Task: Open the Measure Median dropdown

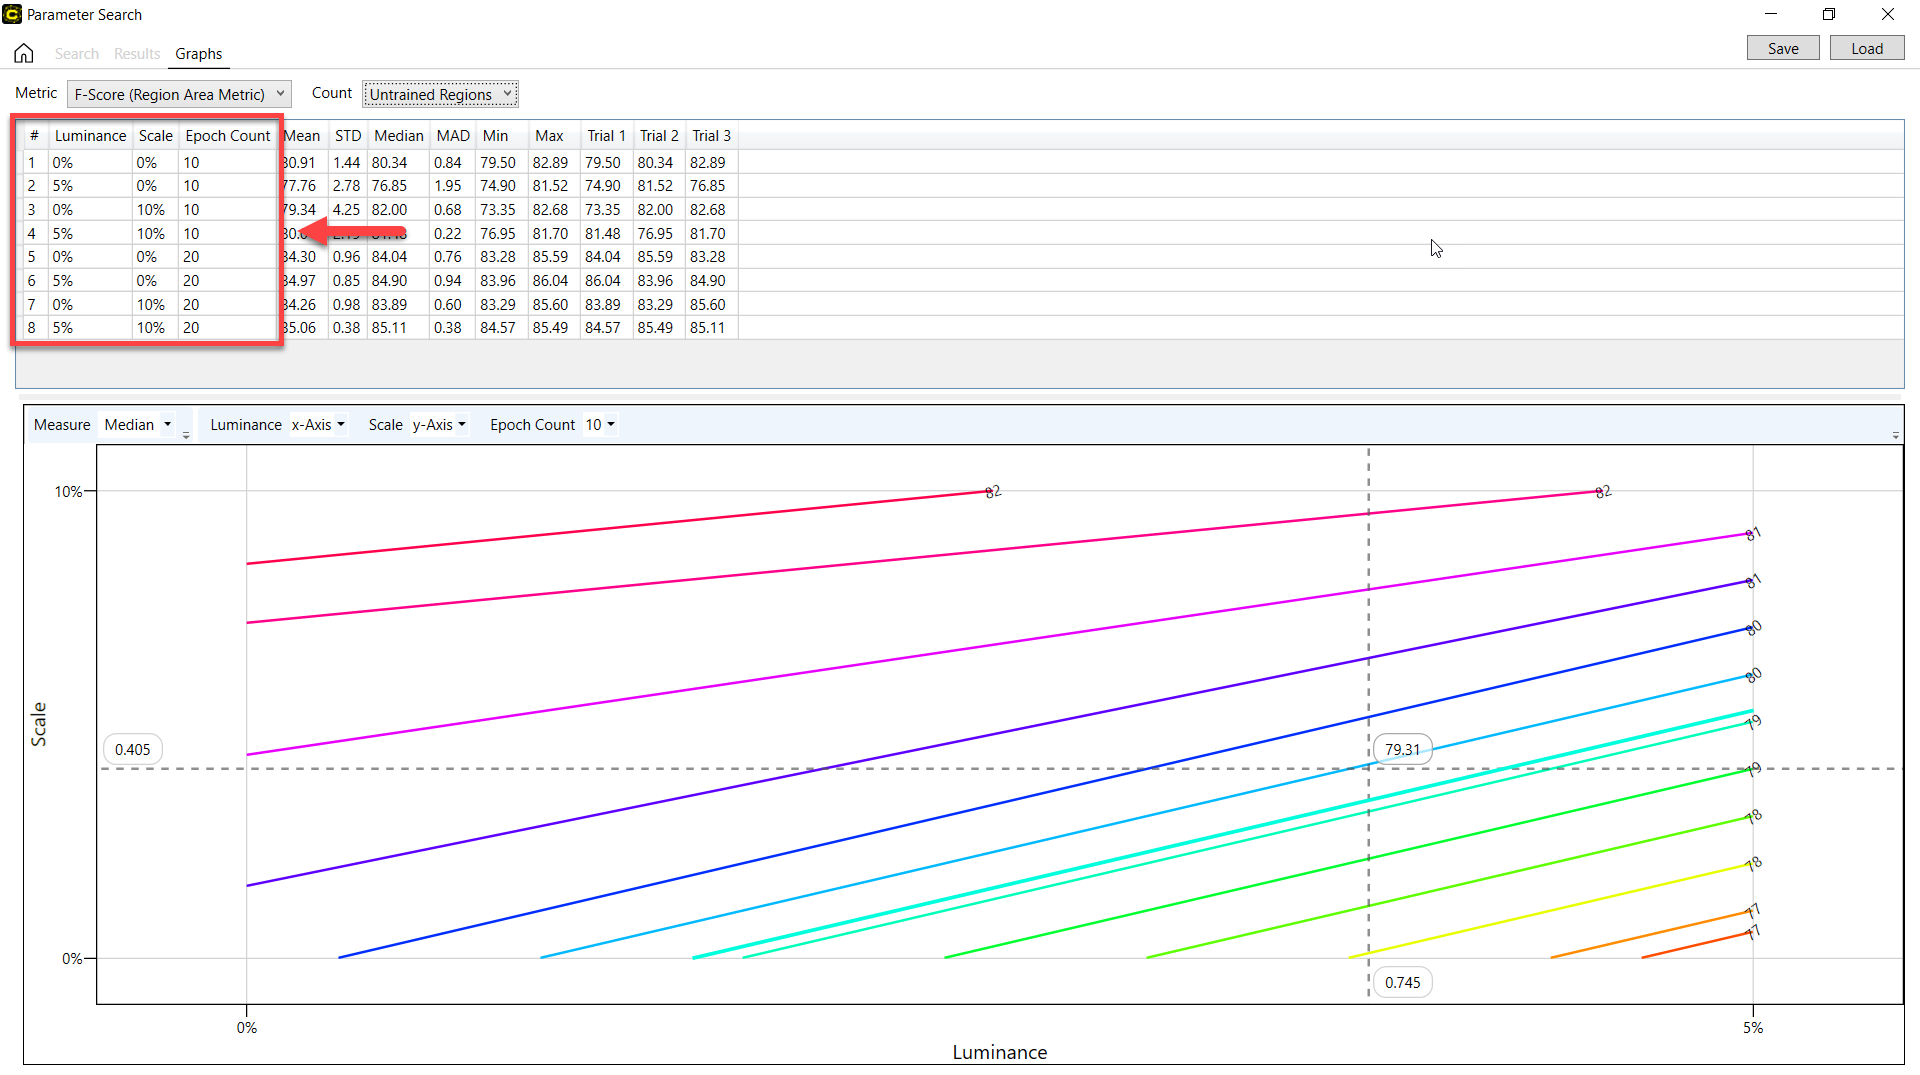Action: [138, 425]
